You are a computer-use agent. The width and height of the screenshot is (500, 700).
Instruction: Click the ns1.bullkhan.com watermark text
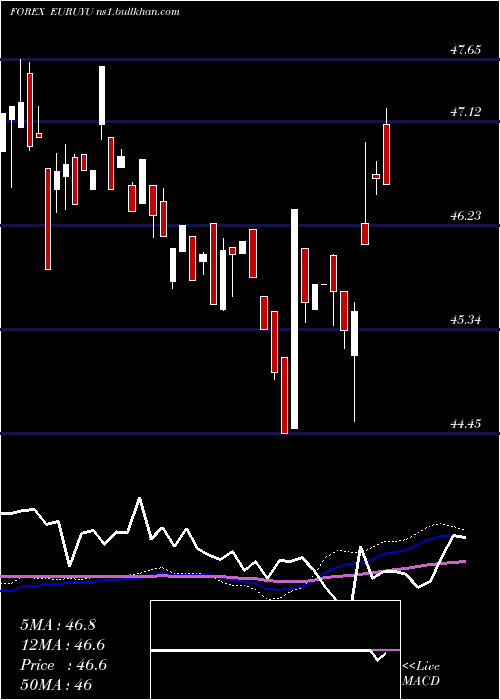click(x=138, y=12)
